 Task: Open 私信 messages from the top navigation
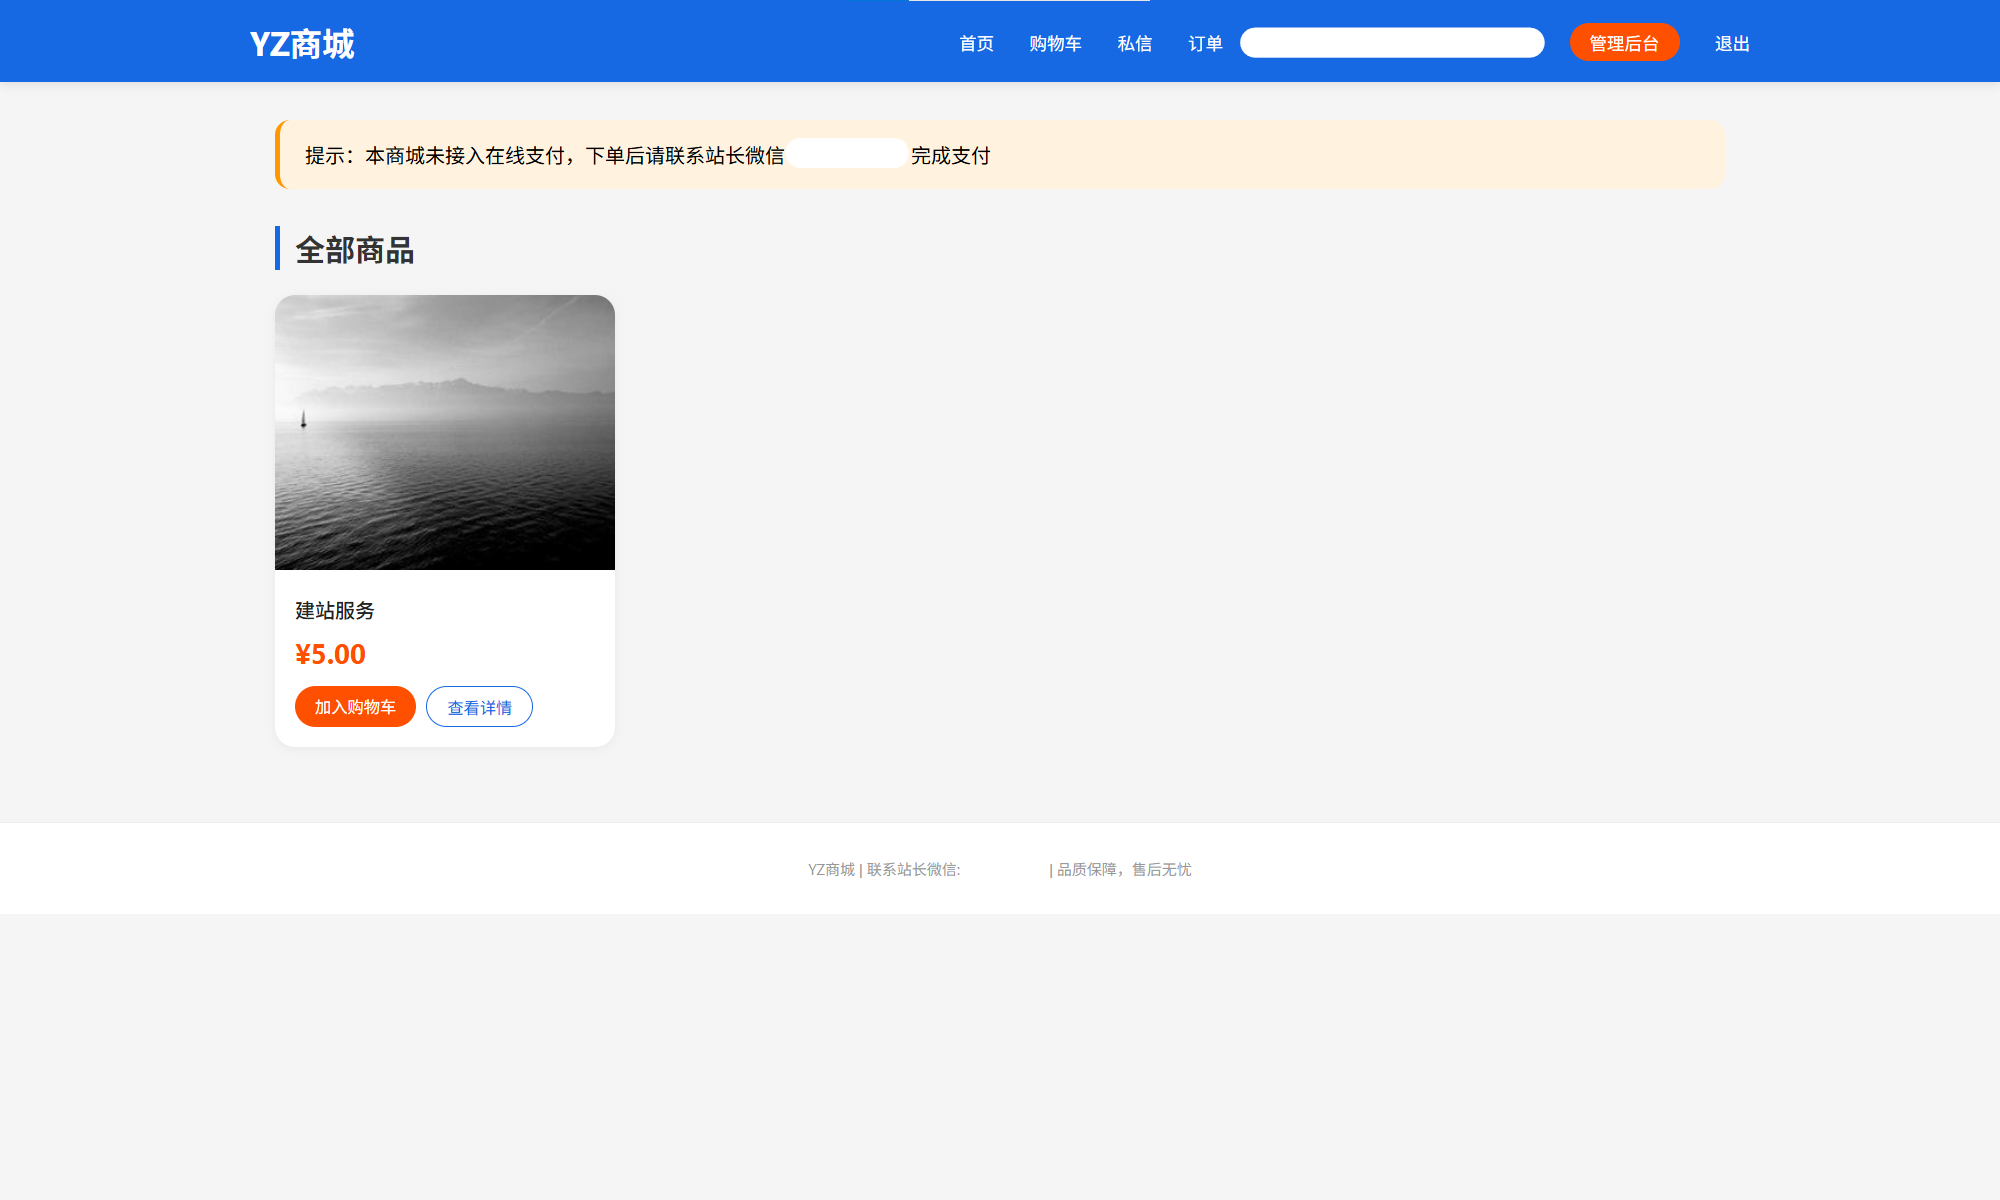(1134, 44)
